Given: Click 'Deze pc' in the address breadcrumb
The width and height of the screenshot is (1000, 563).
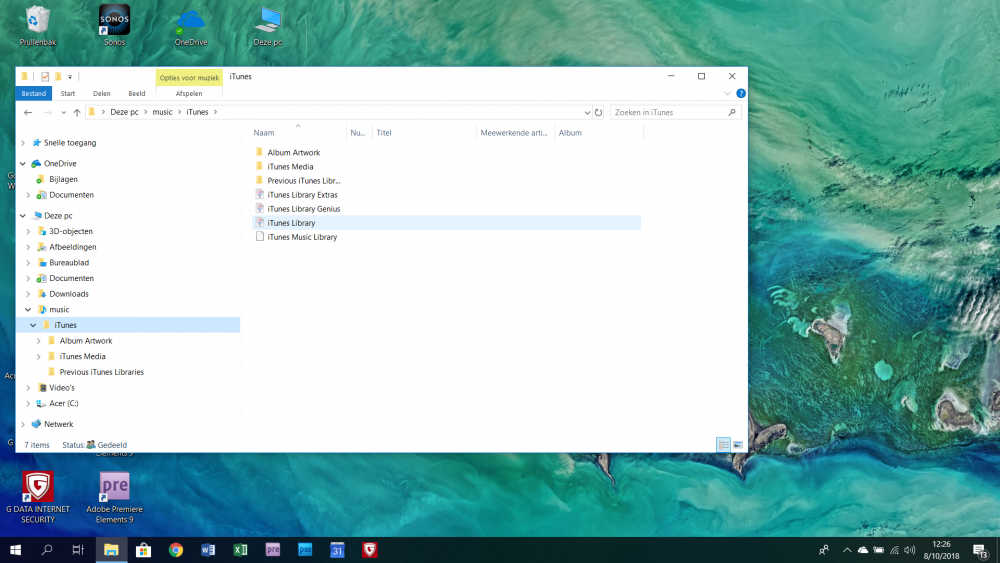Looking at the screenshot, I should click(125, 112).
